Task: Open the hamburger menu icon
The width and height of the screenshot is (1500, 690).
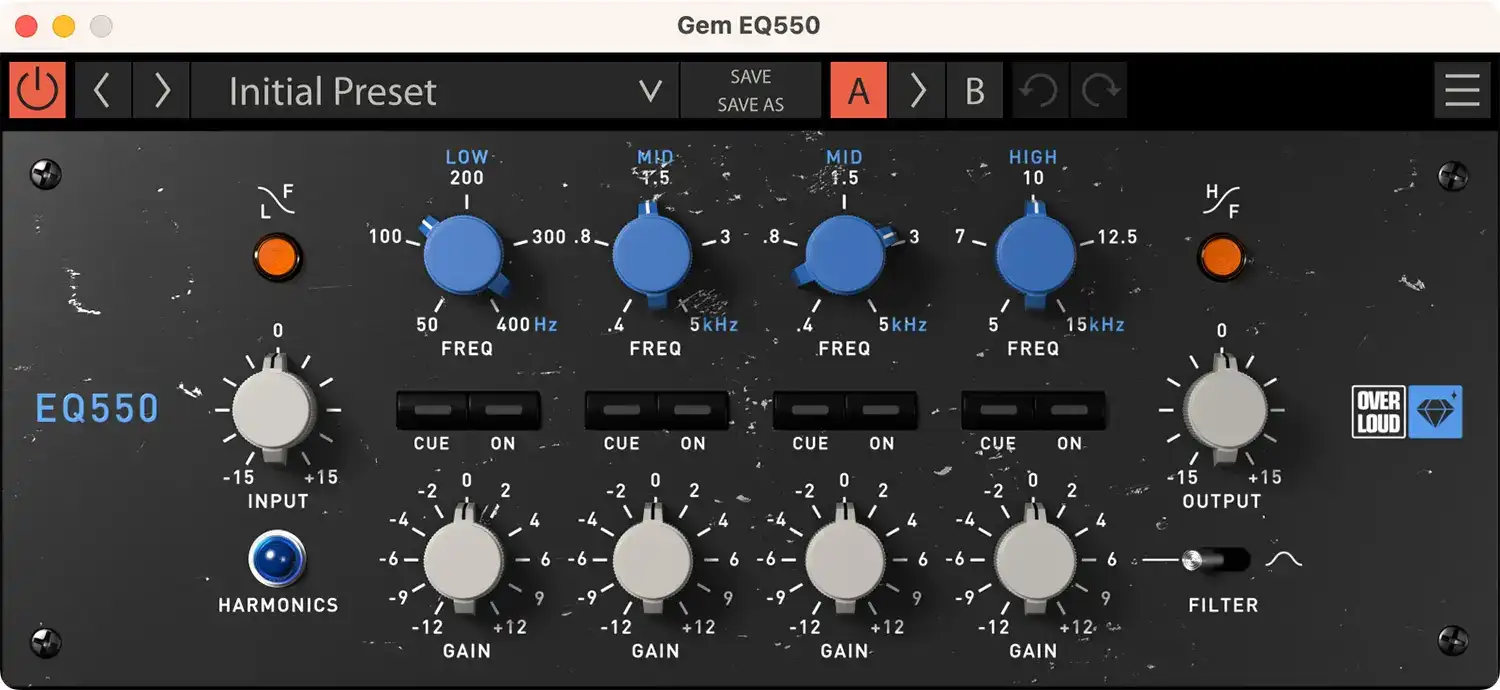Action: (x=1462, y=91)
